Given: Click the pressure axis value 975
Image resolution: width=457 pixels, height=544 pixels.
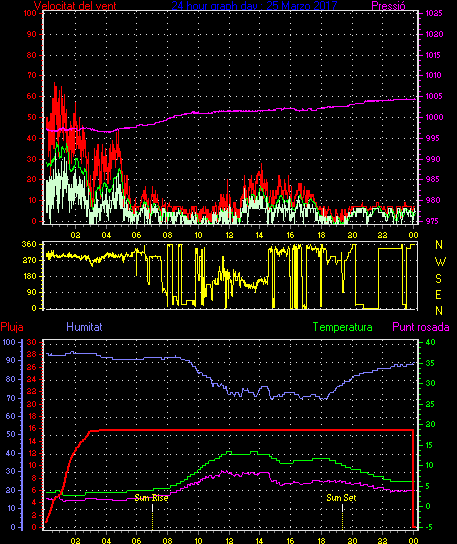Looking at the screenshot, I should (432, 221).
